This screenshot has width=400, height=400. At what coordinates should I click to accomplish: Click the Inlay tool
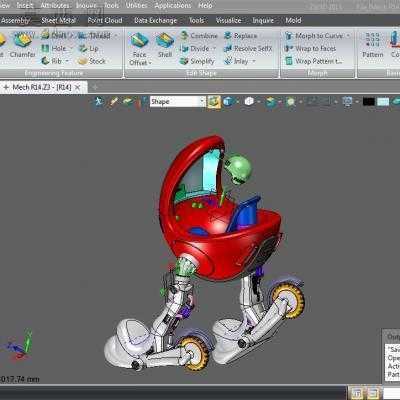(236, 61)
